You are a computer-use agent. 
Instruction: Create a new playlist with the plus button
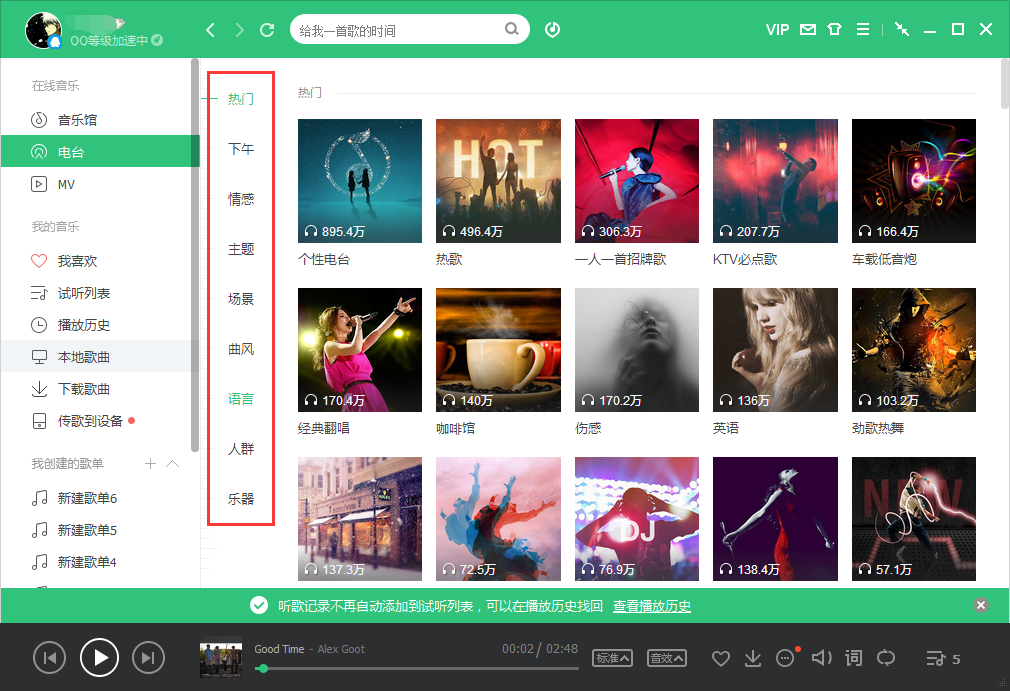(x=148, y=463)
